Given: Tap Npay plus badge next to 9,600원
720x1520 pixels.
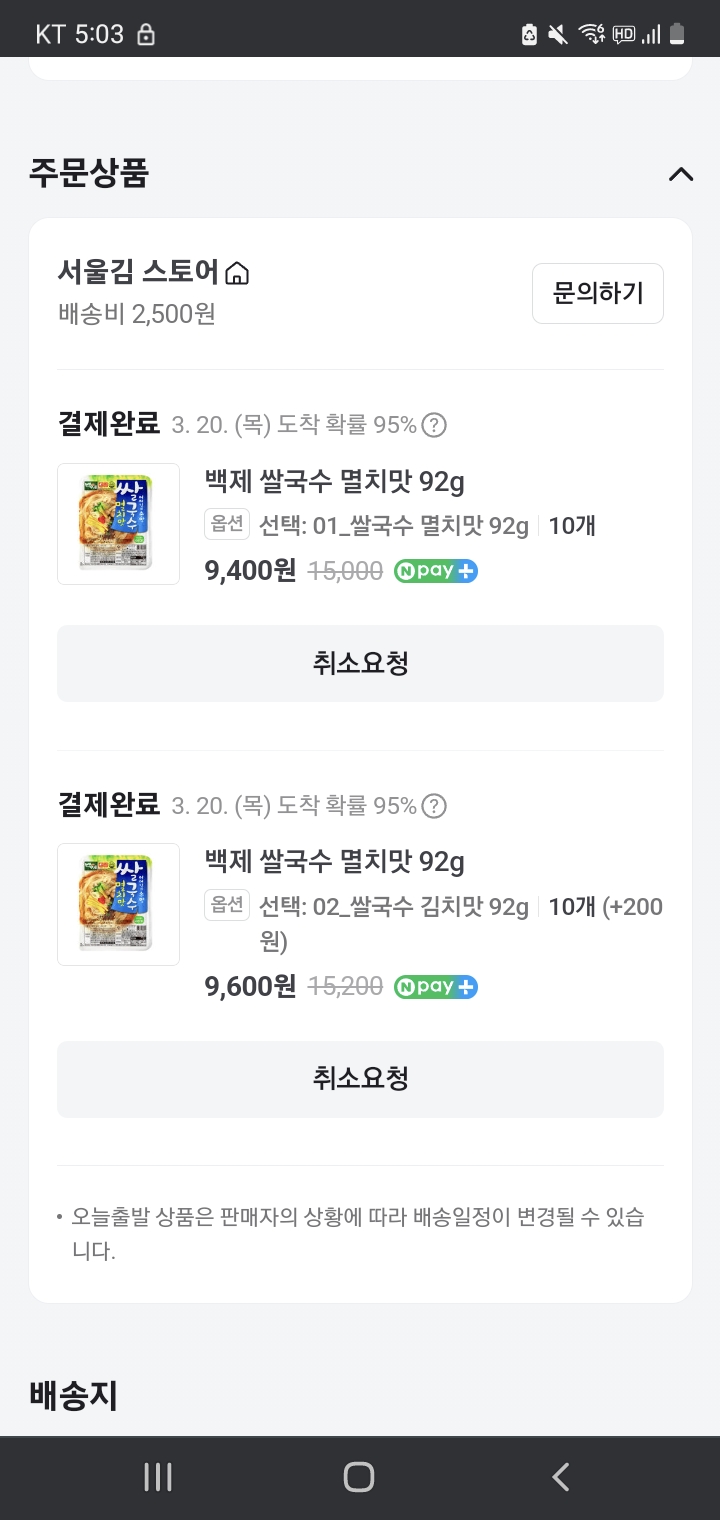Looking at the screenshot, I should pyautogui.click(x=435, y=987).
